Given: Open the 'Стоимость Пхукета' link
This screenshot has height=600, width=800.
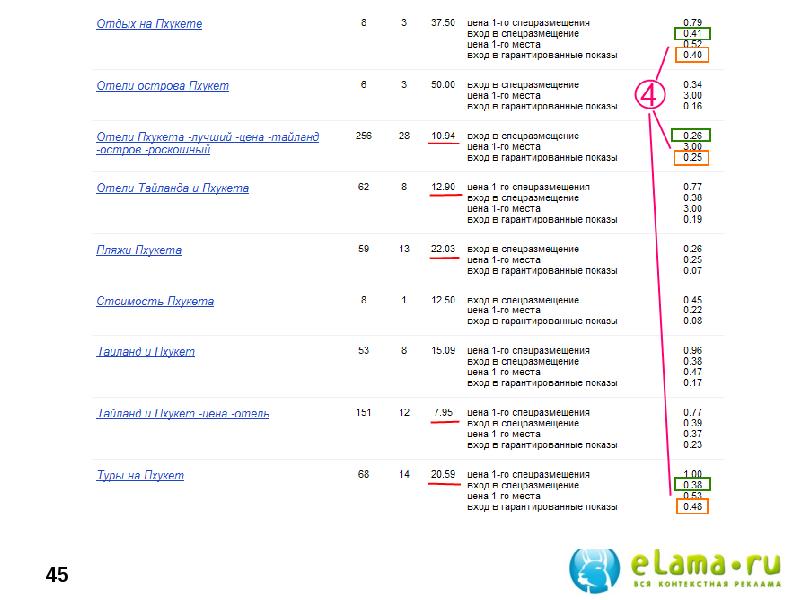Looking at the screenshot, I should coord(155,301).
